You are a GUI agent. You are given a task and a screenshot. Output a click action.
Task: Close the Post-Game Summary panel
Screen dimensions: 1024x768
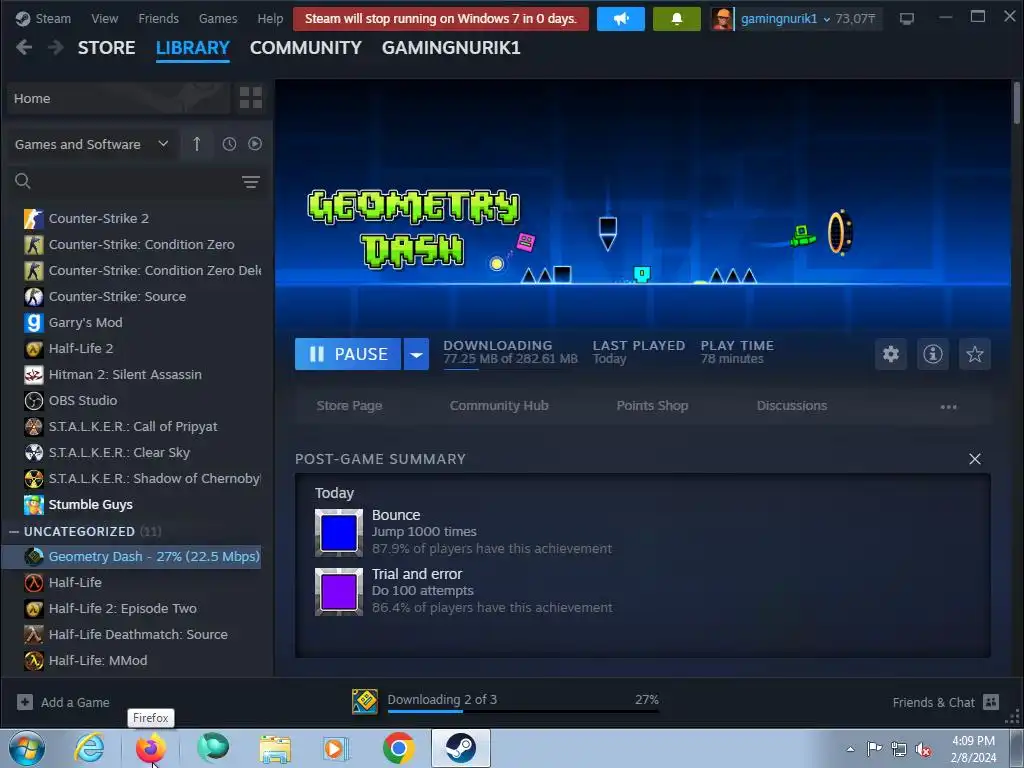pyautogui.click(x=974, y=459)
